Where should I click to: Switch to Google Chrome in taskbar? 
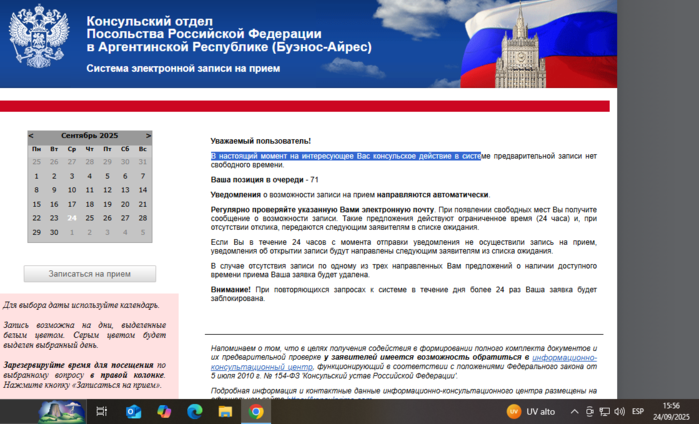(256, 411)
